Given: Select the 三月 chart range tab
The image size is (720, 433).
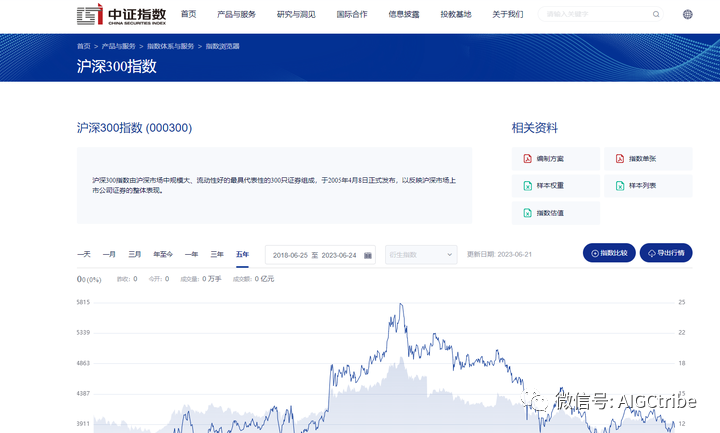Looking at the screenshot, I should pos(135,254).
